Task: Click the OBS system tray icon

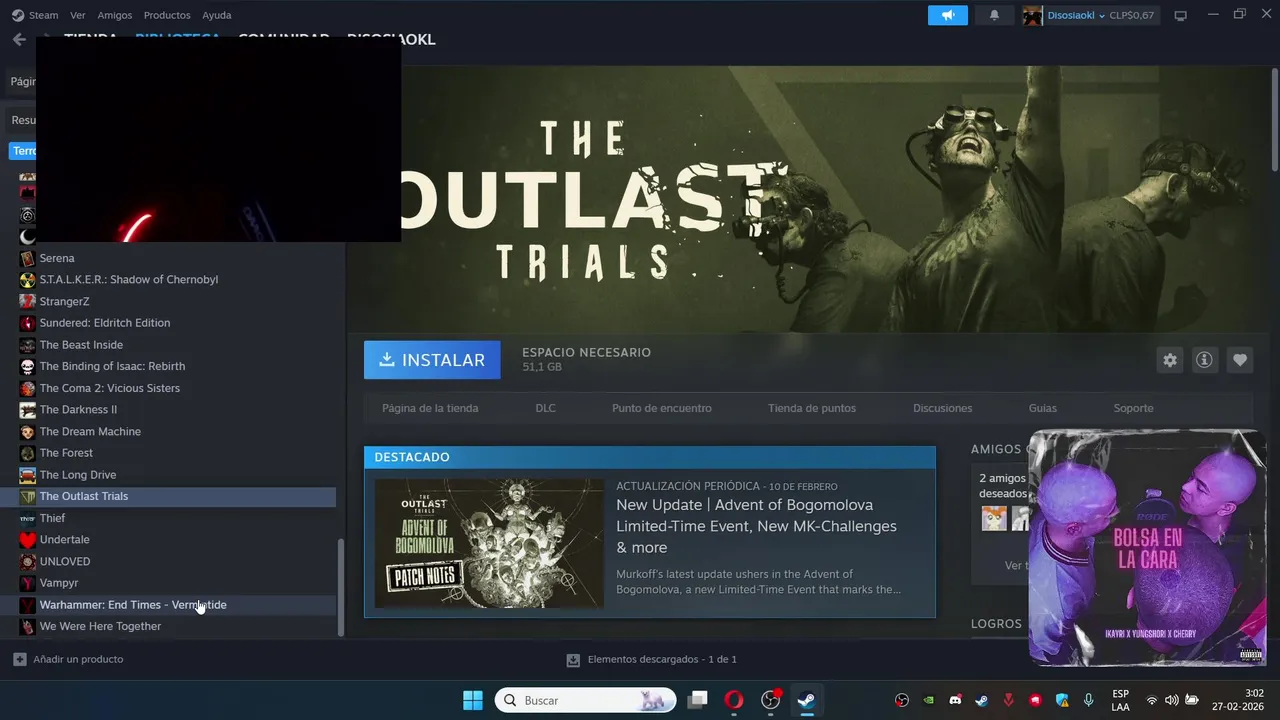Action: point(902,700)
